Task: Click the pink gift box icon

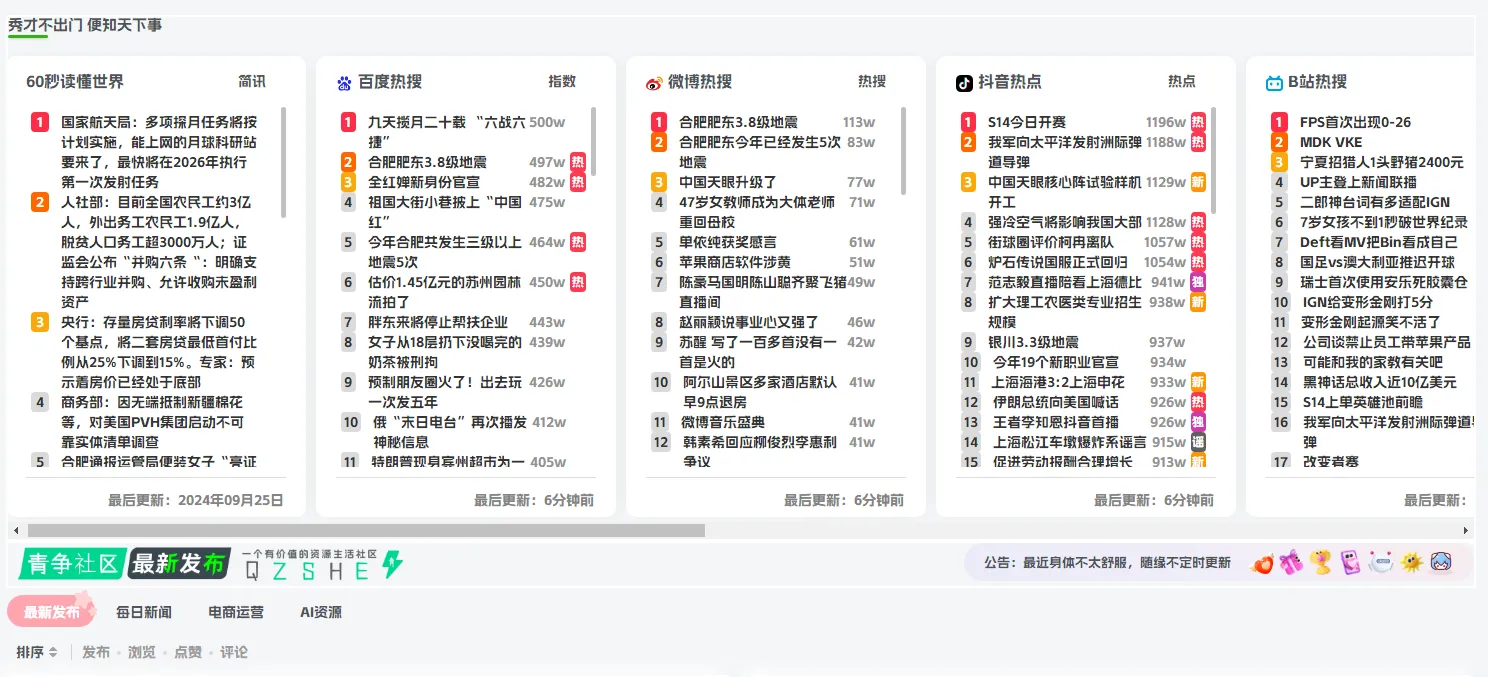Action: pos(1292,563)
